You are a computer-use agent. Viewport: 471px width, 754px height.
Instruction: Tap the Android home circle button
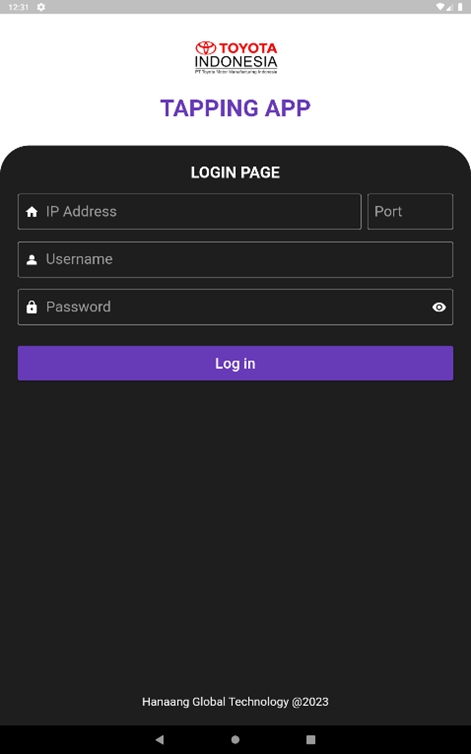pos(235,739)
